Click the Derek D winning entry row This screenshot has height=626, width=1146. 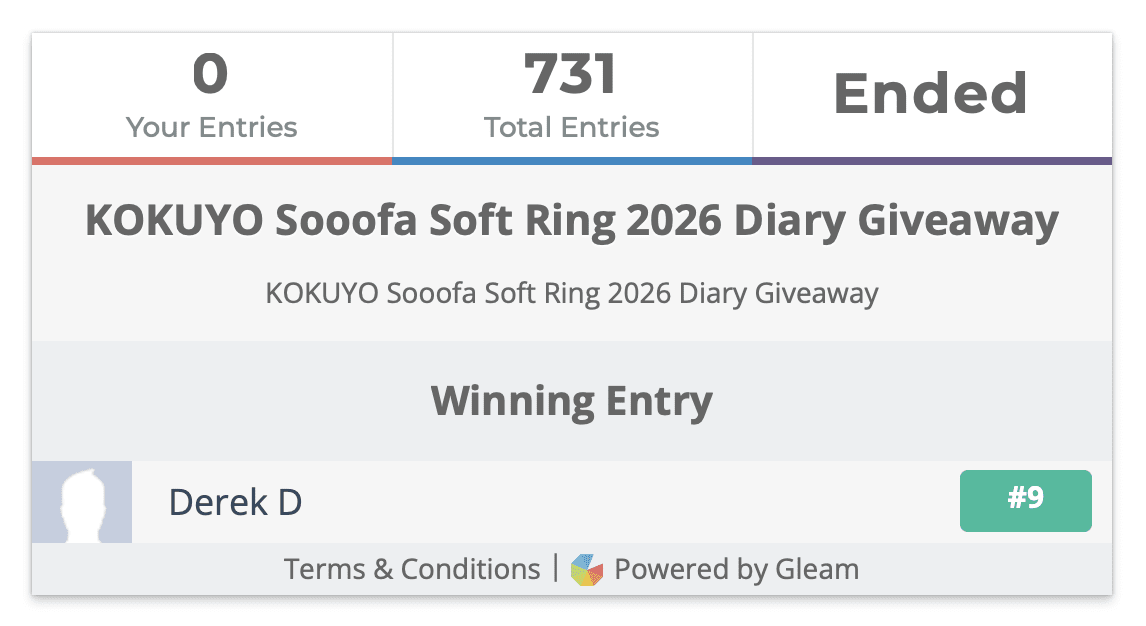[572, 502]
